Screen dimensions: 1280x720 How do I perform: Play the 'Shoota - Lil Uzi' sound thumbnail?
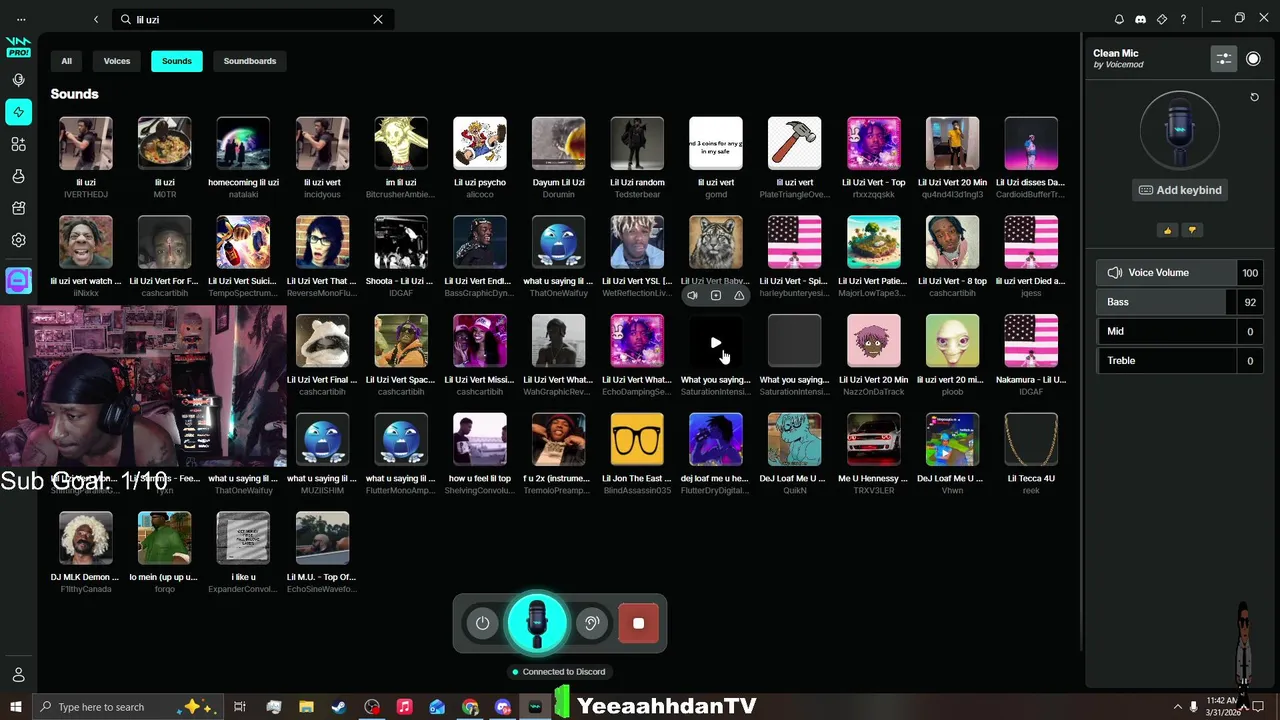tap(401, 243)
